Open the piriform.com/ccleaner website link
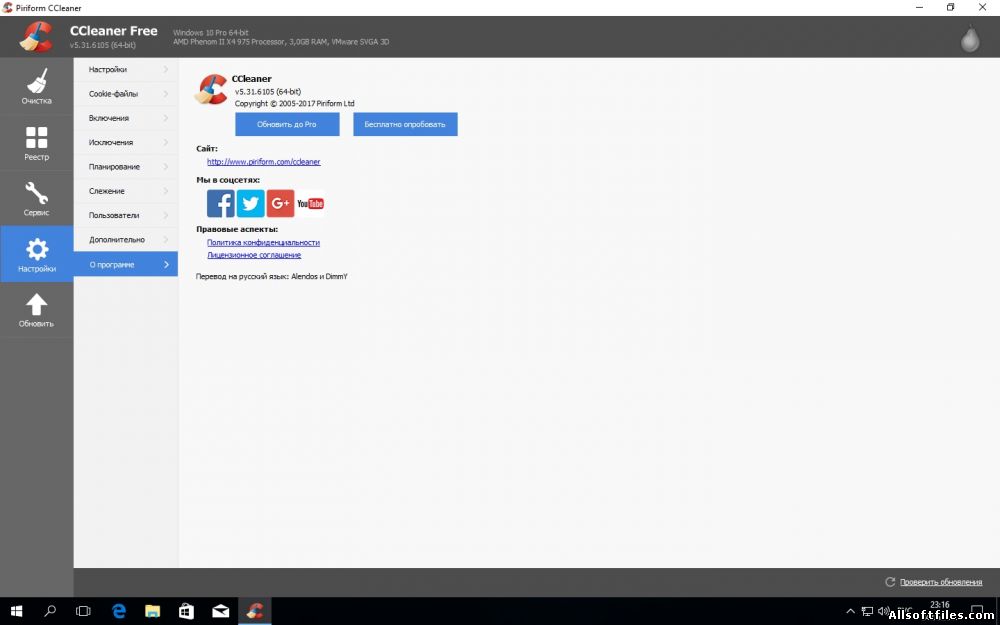1000x625 pixels. (263, 162)
